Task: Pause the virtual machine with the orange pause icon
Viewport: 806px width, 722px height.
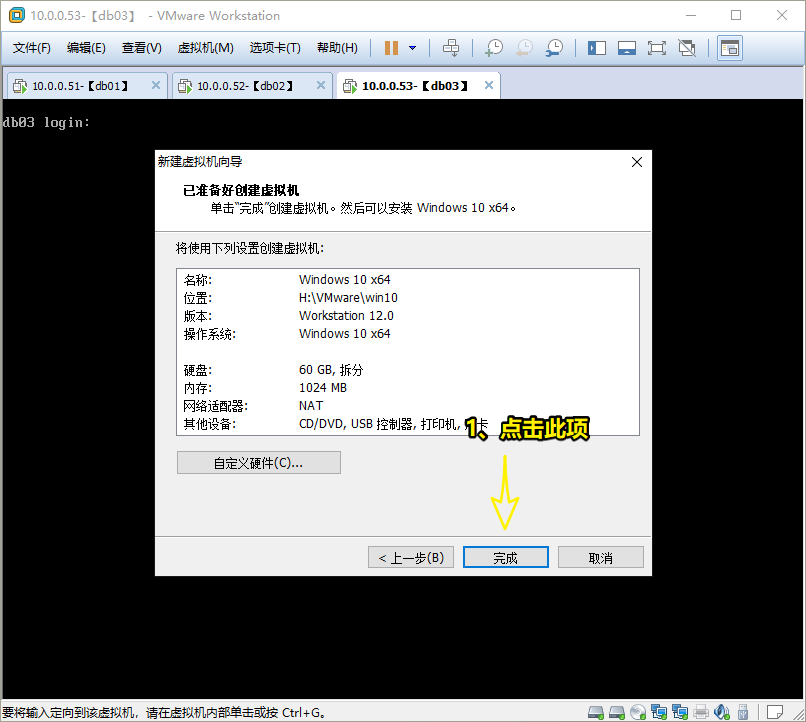Action: pos(391,48)
